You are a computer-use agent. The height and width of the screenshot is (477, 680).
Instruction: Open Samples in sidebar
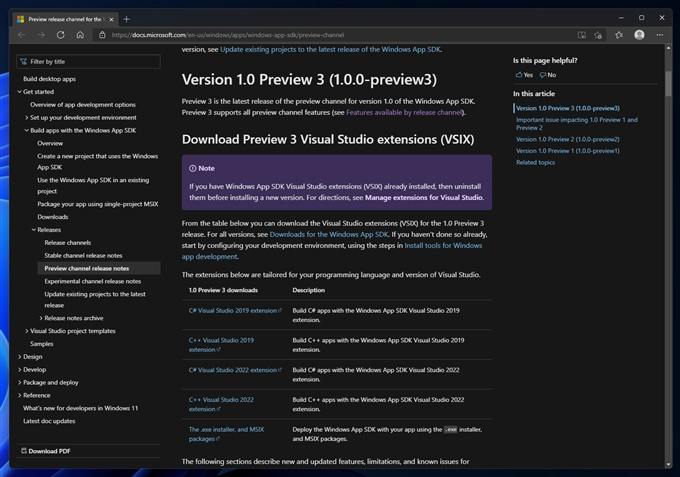42,344
